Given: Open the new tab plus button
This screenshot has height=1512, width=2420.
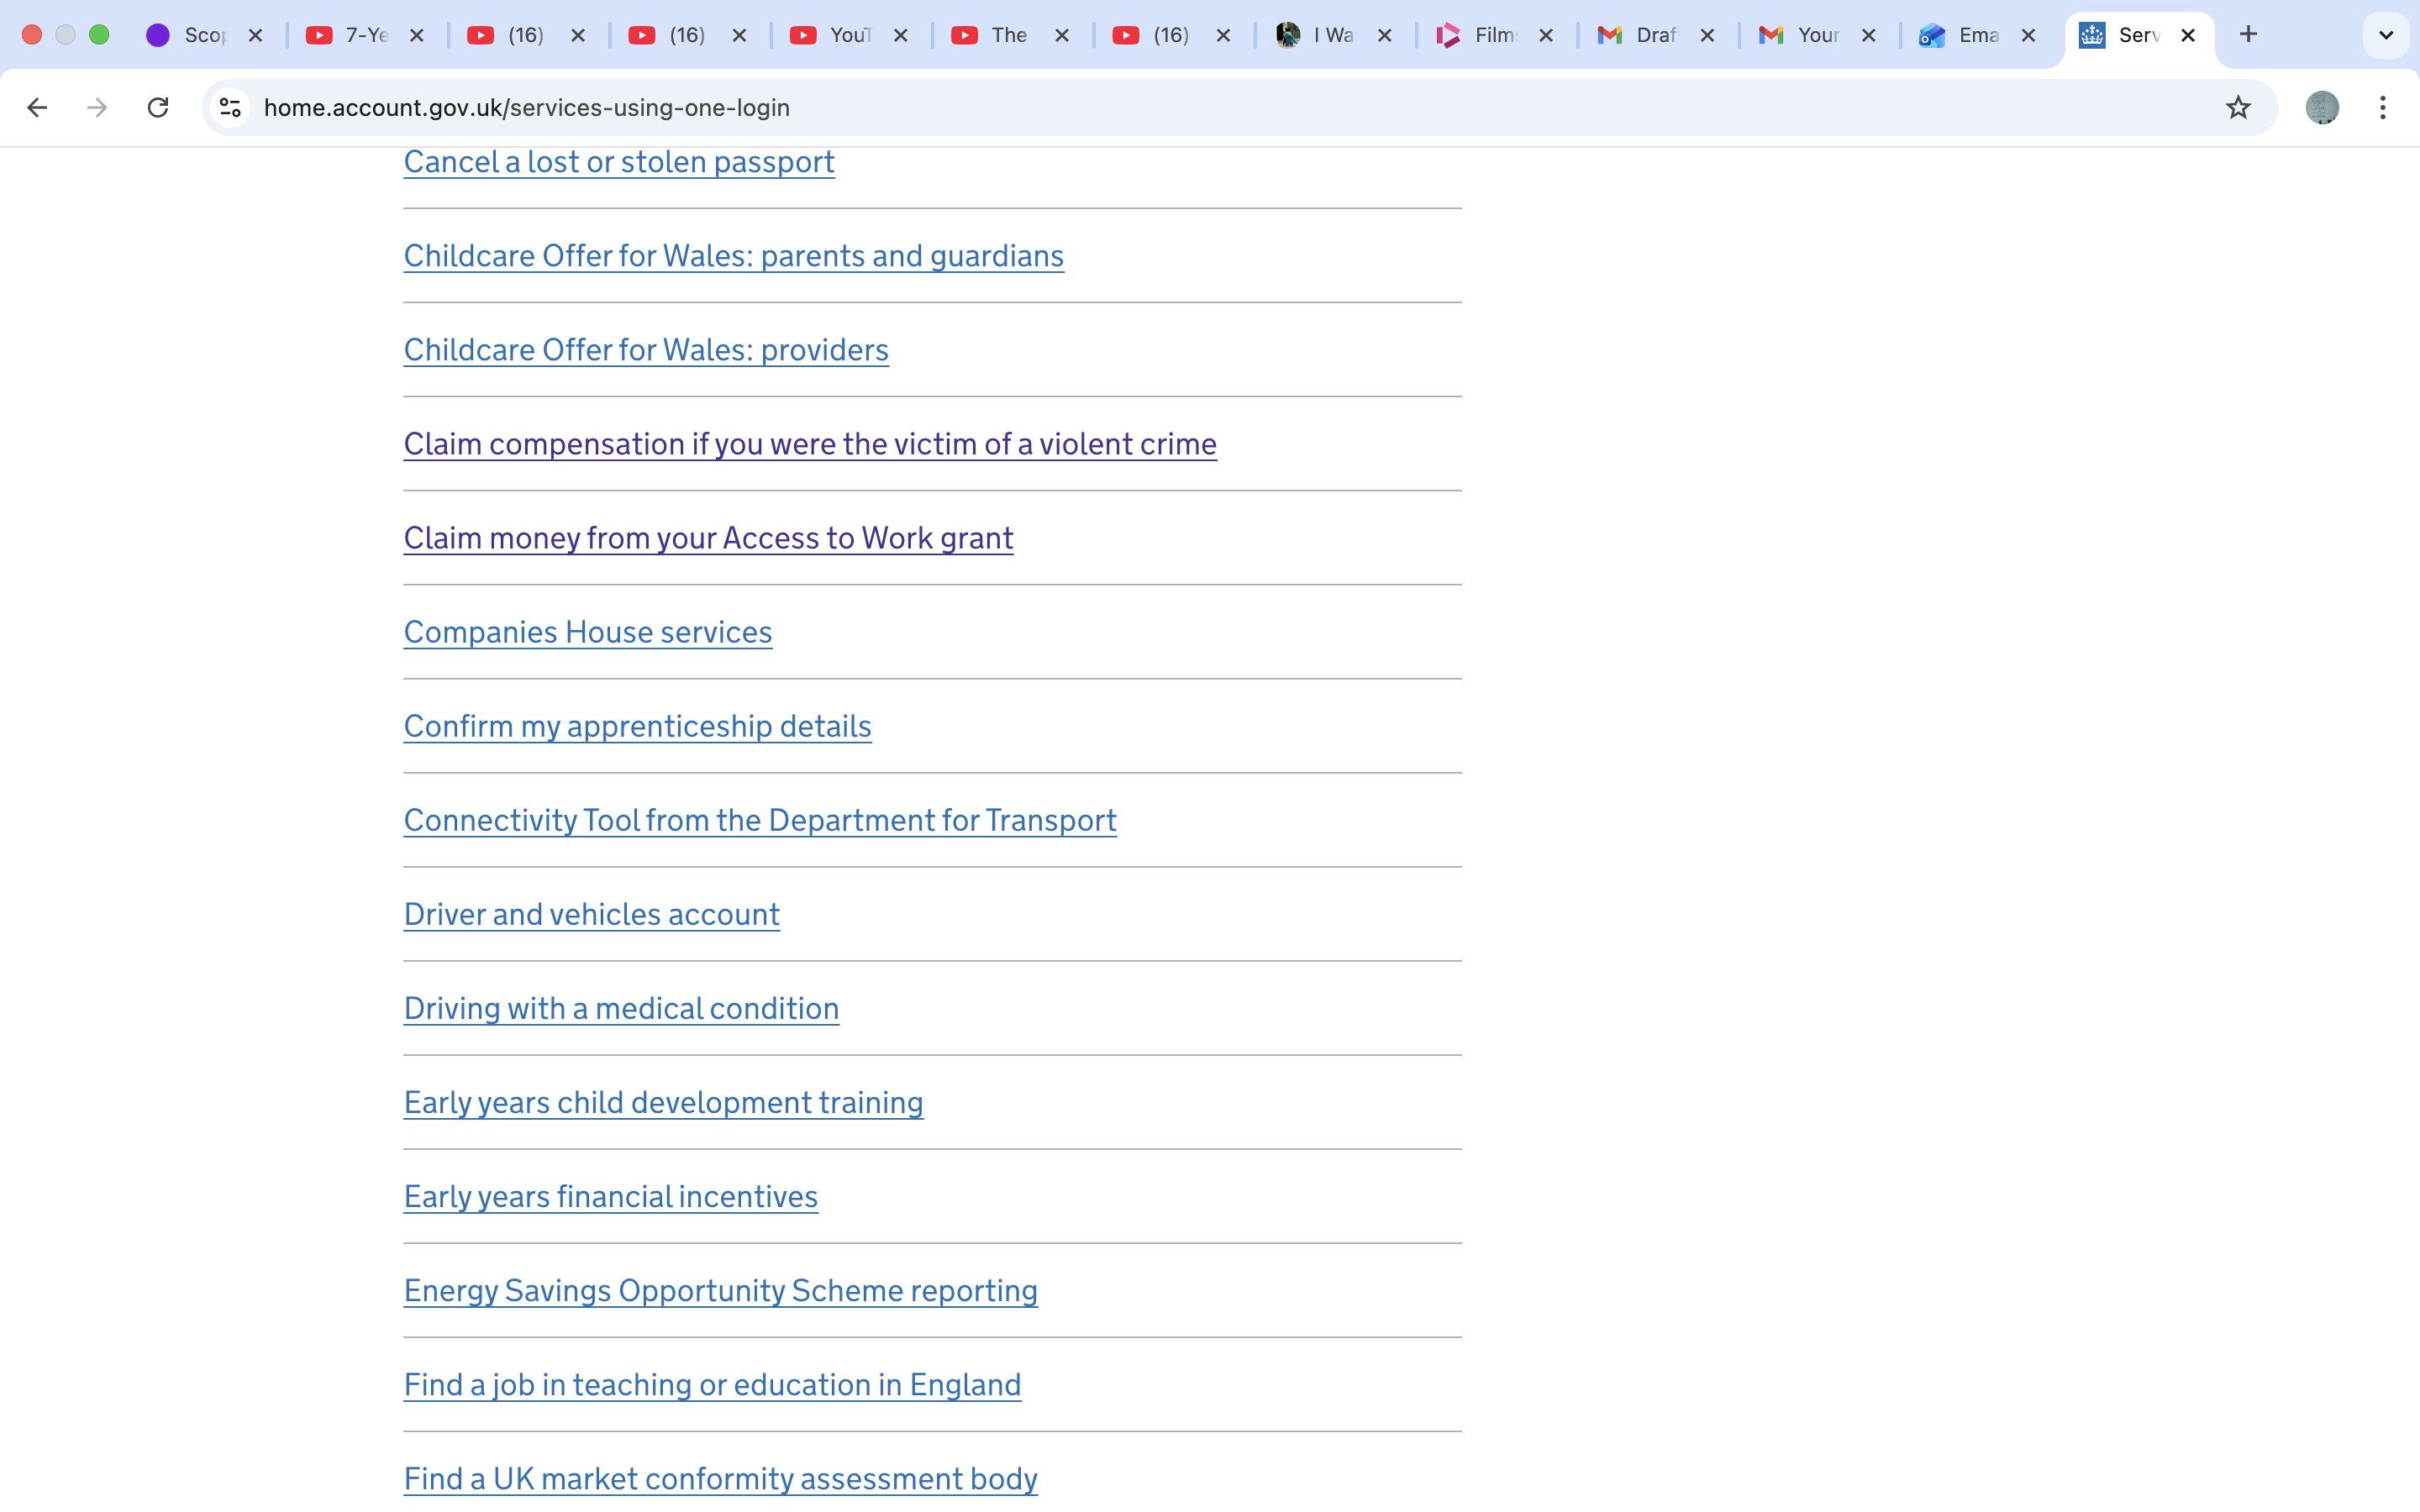Looking at the screenshot, I should (2249, 35).
